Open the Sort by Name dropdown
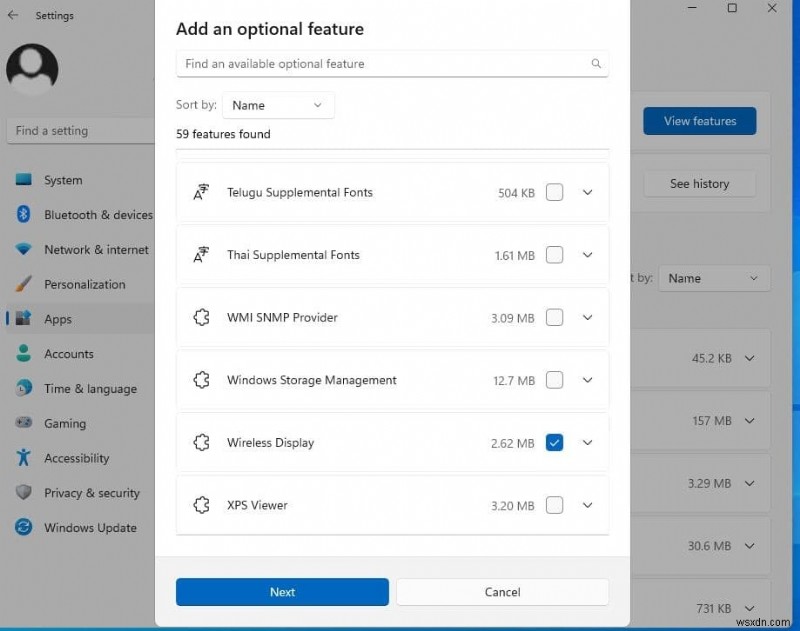This screenshot has height=631, width=800. (x=278, y=105)
